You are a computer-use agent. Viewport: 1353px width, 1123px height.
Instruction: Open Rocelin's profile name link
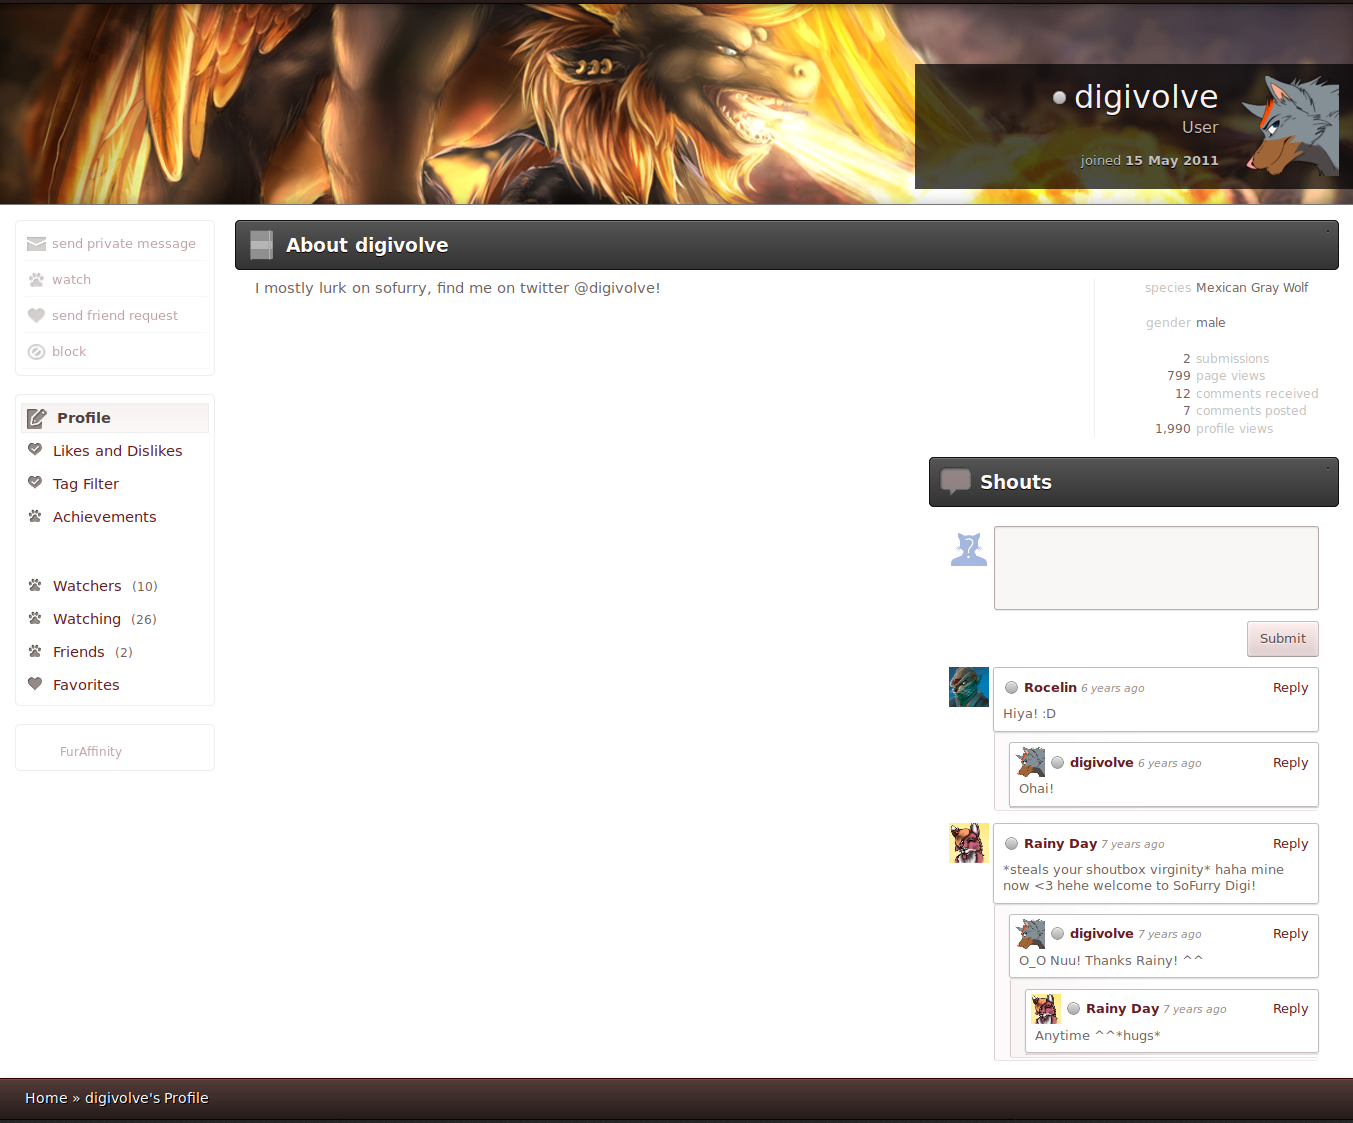point(1050,688)
